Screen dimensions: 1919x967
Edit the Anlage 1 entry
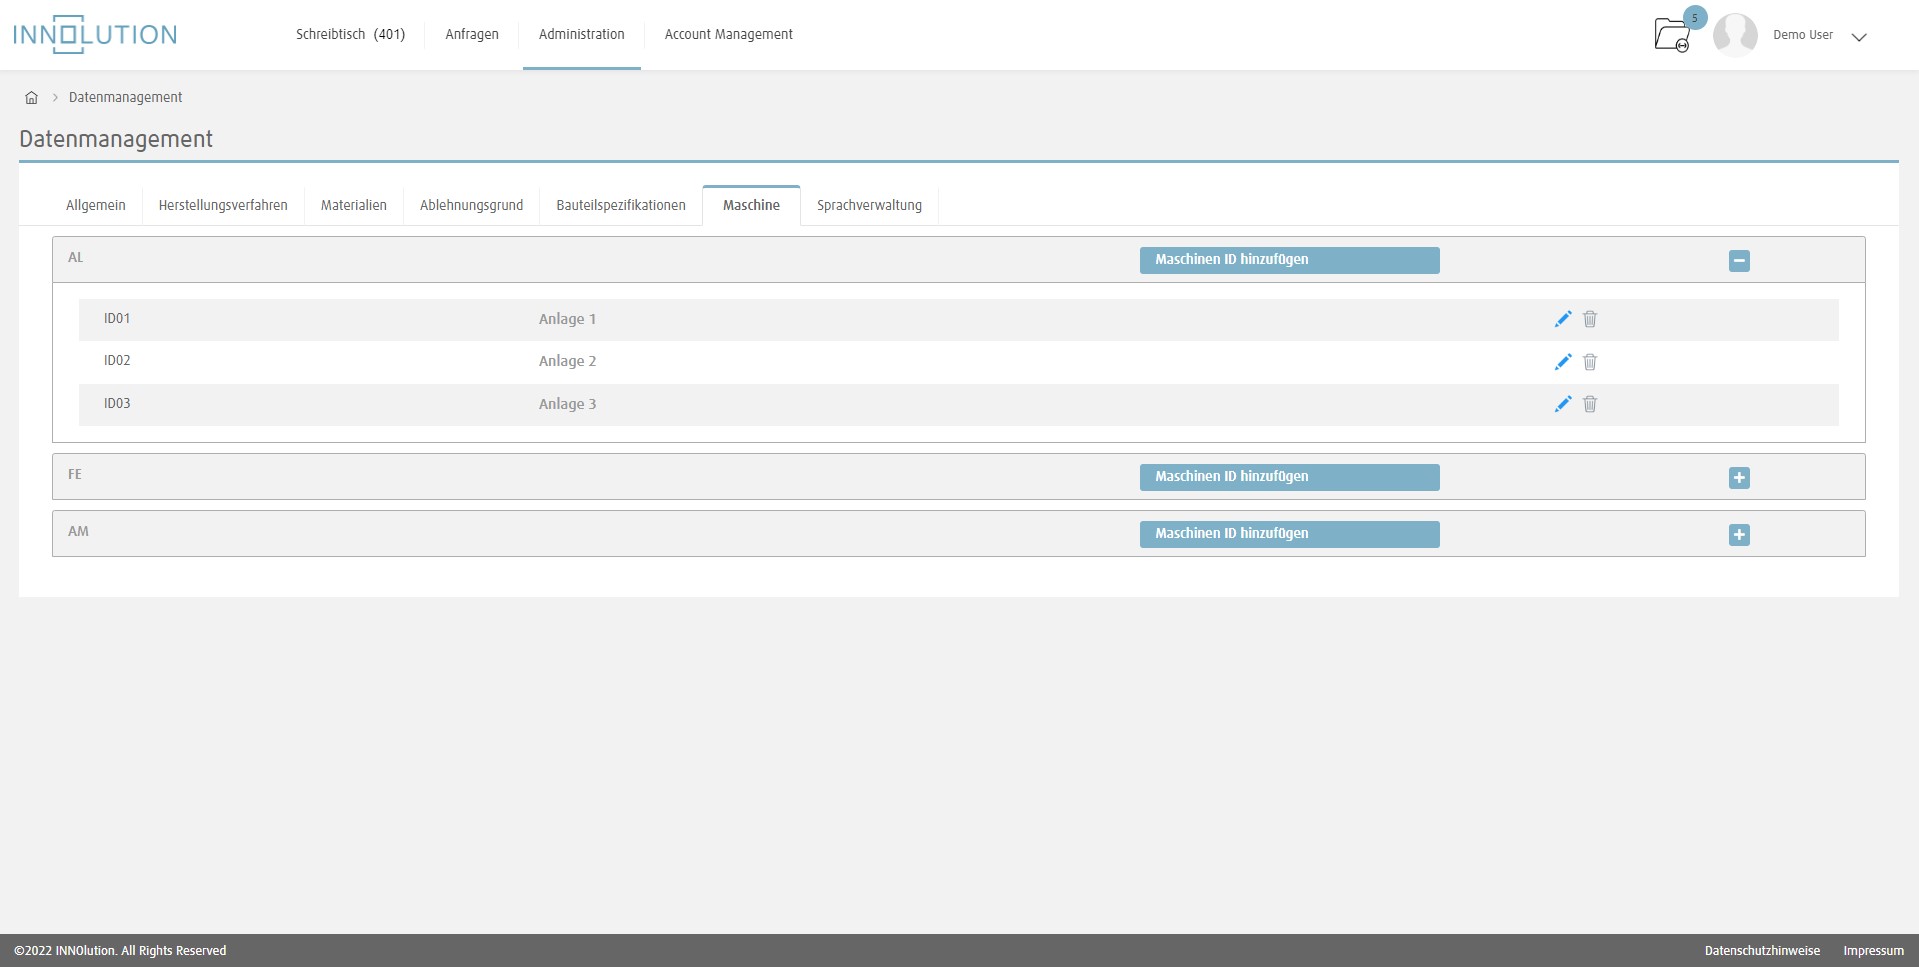coord(1563,319)
